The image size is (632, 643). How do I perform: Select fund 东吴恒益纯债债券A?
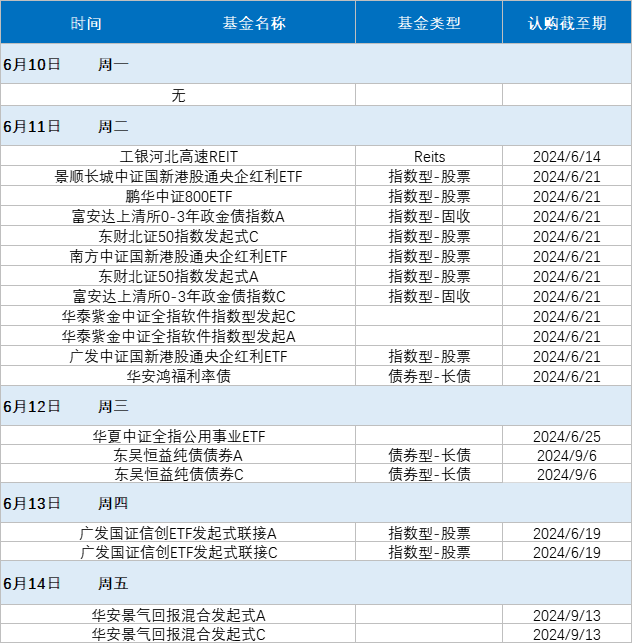[178, 455]
